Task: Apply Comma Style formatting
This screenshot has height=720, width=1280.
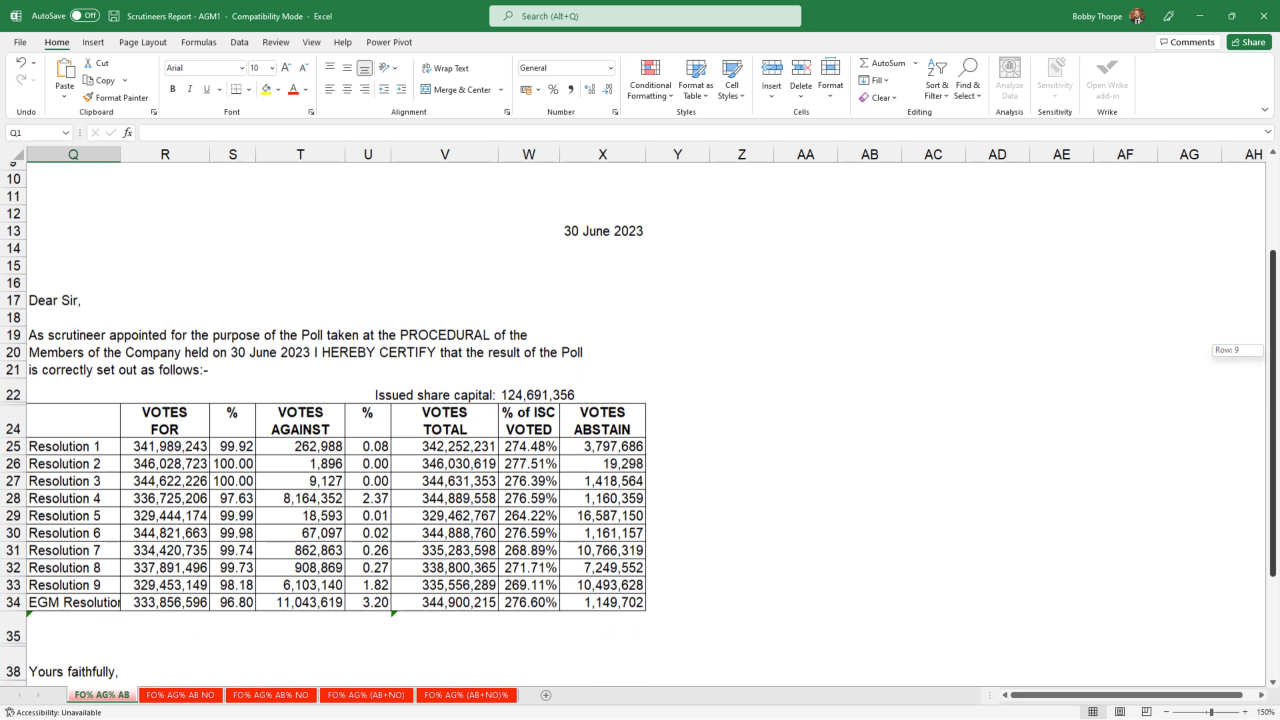Action: [571, 89]
